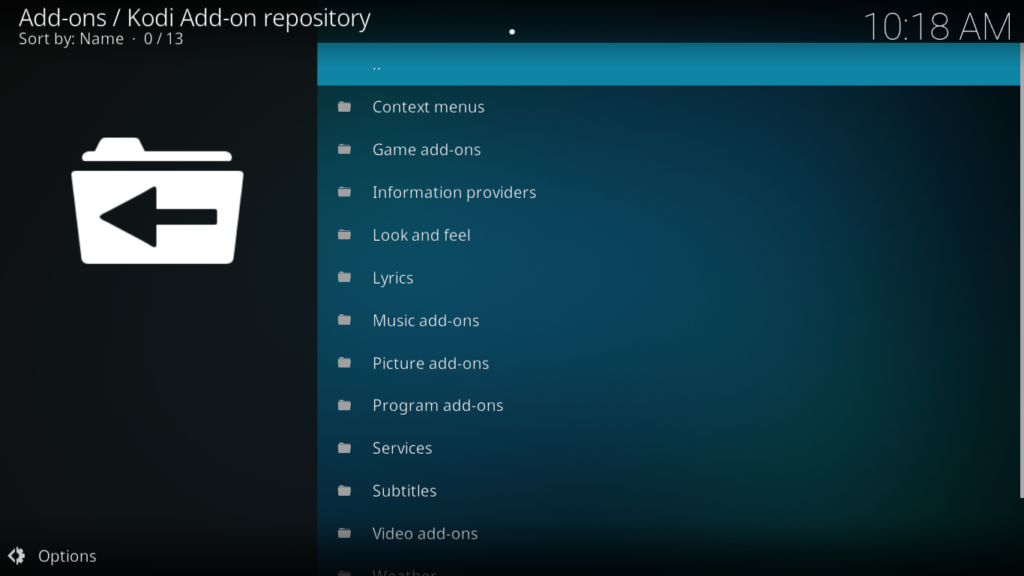Open the Services add-ons folder
The height and width of the screenshot is (576, 1024).
(x=402, y=448)
